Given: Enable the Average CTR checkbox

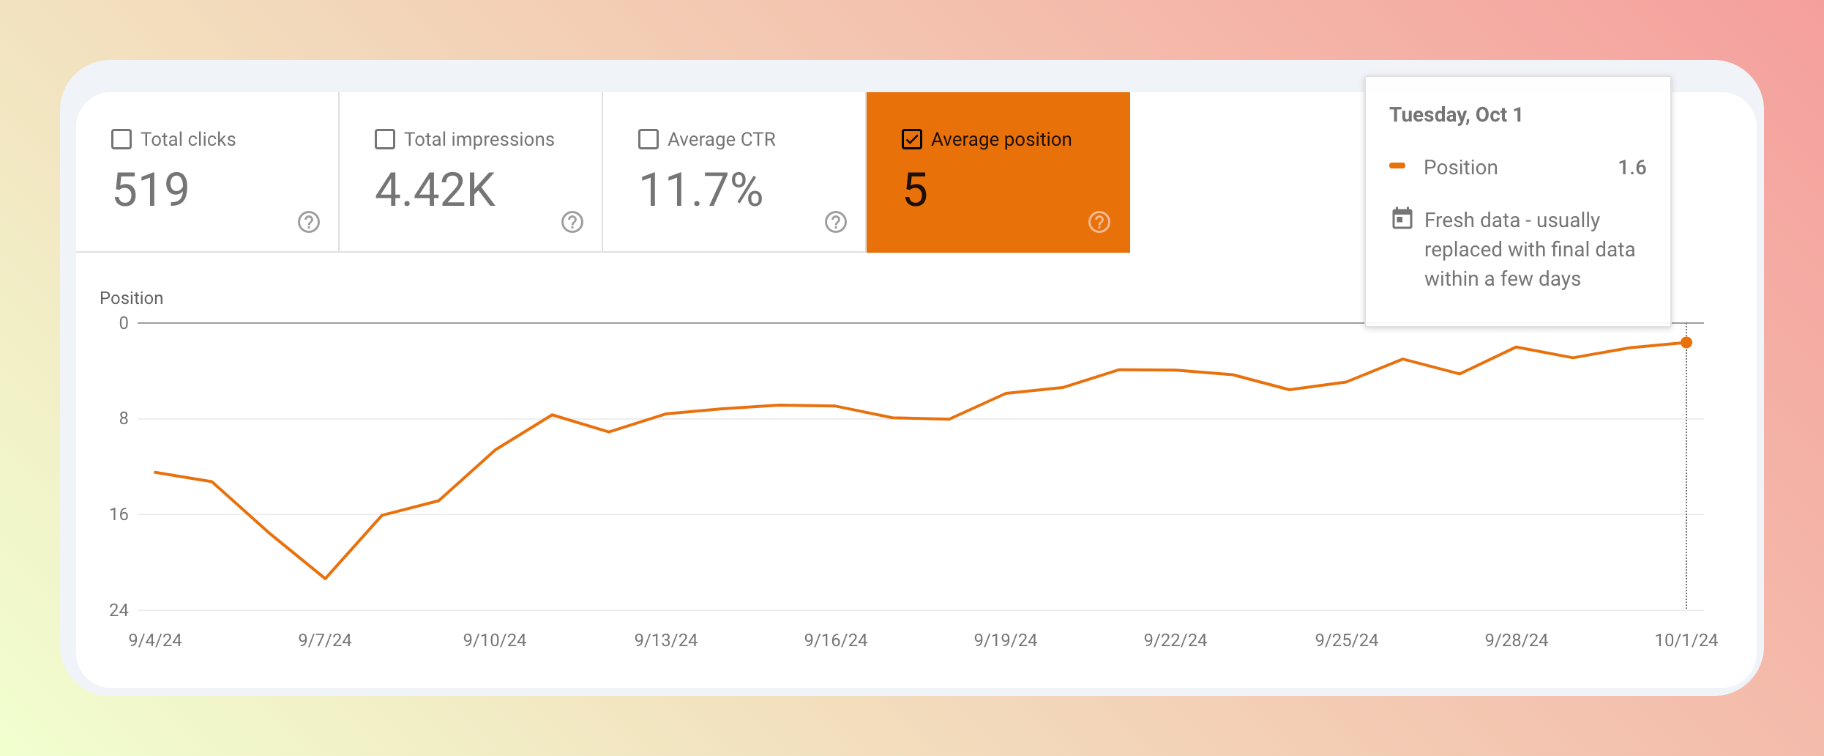Looking at the screenshot, I should (x=648, y=139).
